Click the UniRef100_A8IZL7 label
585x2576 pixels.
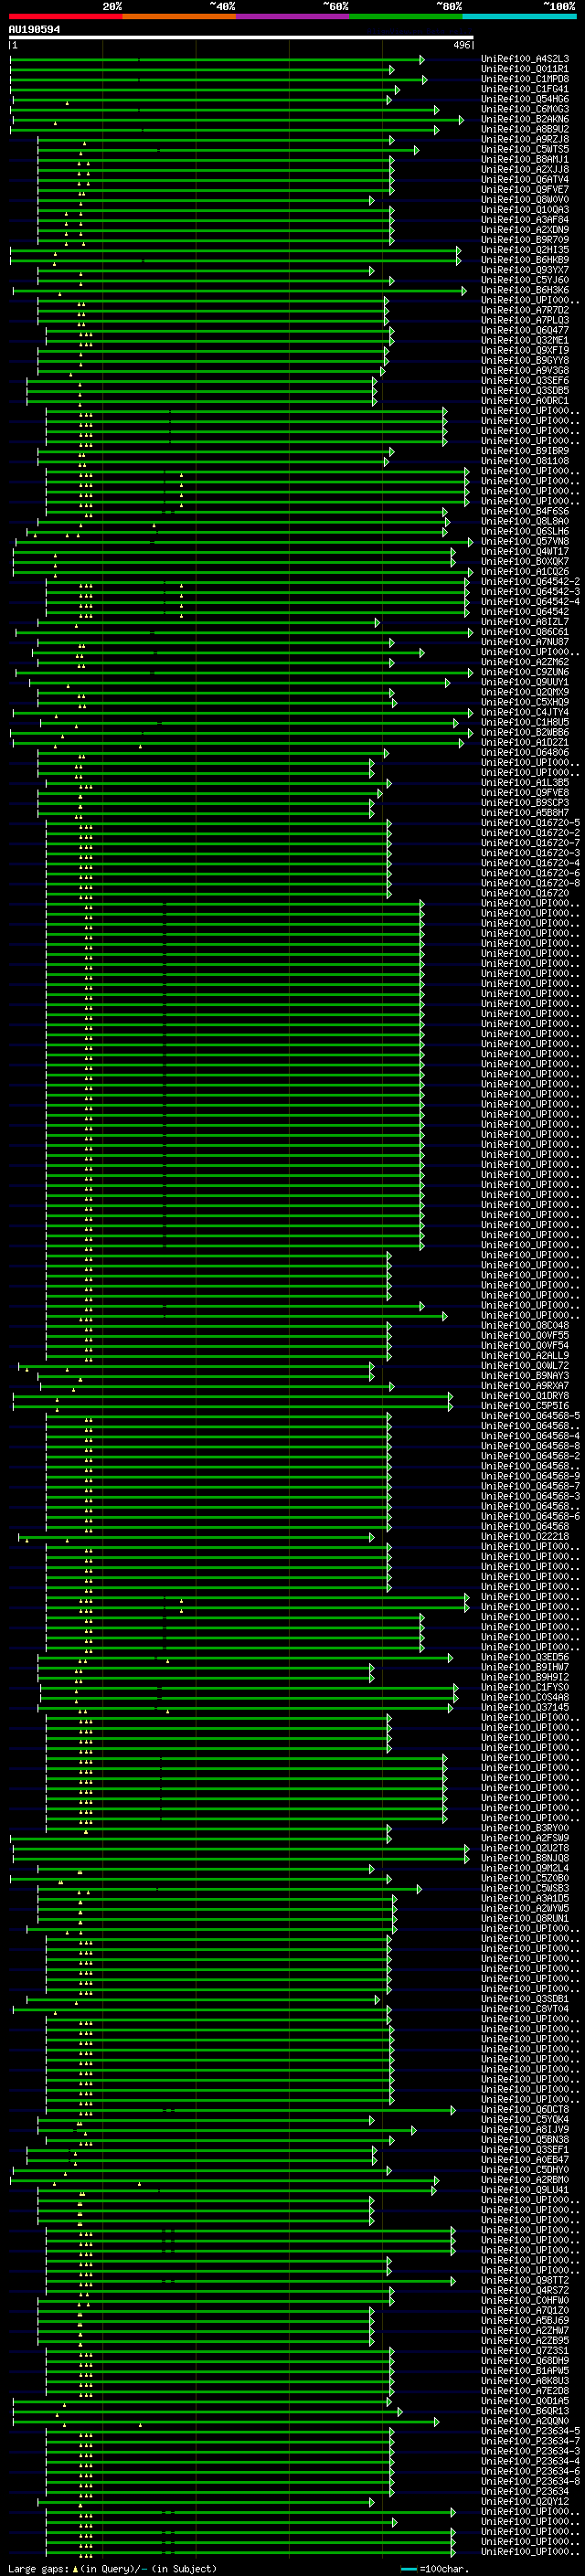[525, 621]
